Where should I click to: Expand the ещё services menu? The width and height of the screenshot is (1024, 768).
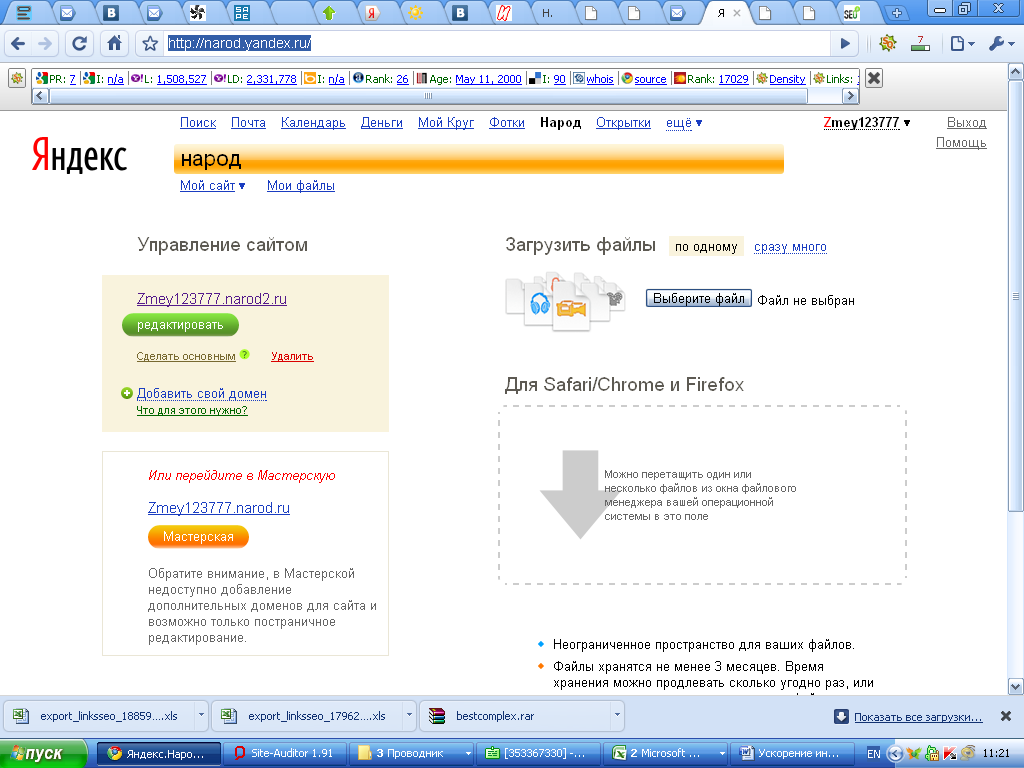(x=684, y=123)
